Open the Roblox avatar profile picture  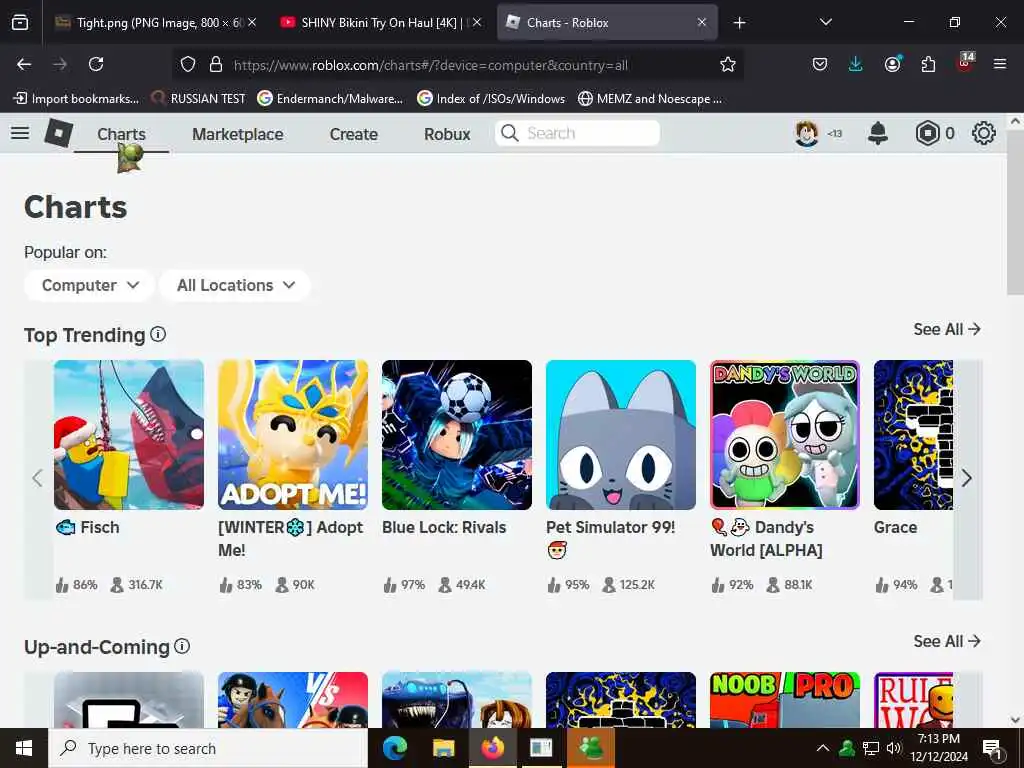[x=807, y=133]
